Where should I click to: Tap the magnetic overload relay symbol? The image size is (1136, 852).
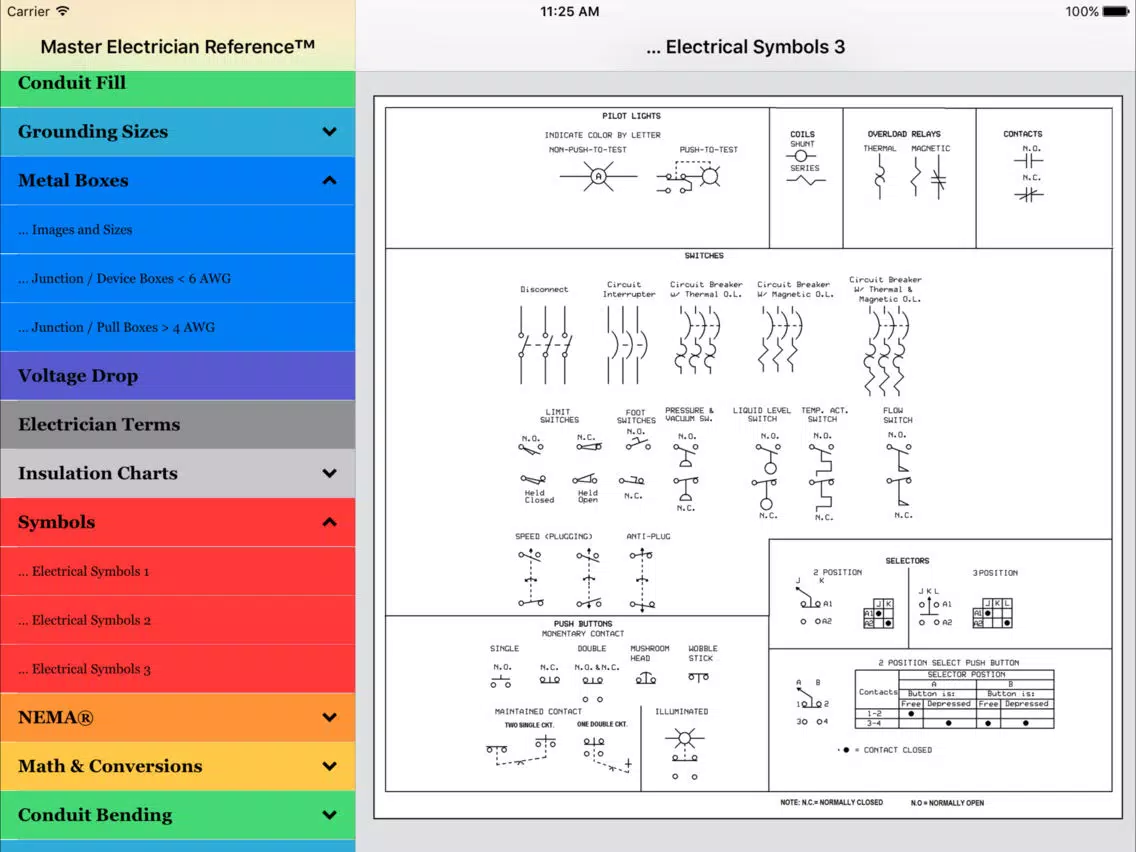point(929,178)
